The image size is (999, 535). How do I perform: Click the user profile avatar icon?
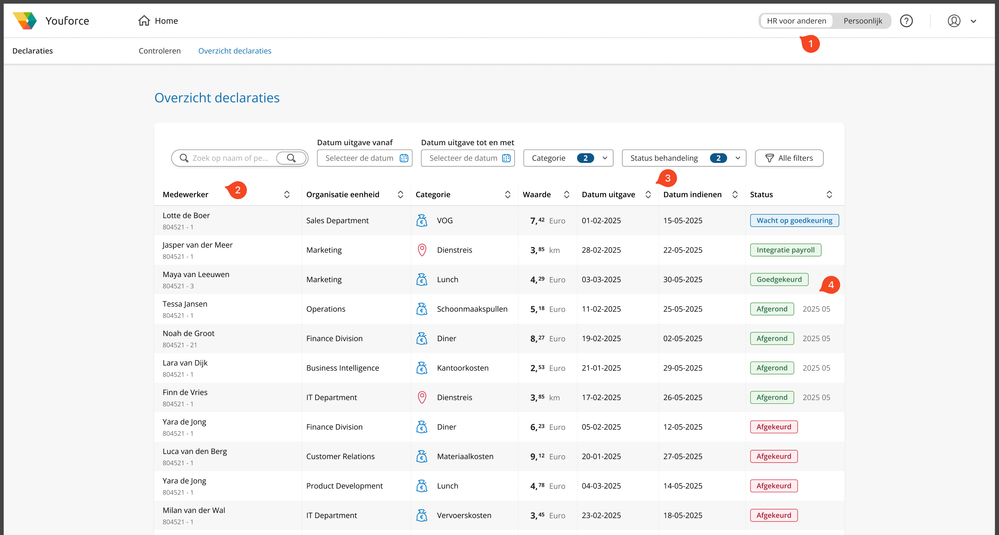pyautogui.click(x=954, y=21)
